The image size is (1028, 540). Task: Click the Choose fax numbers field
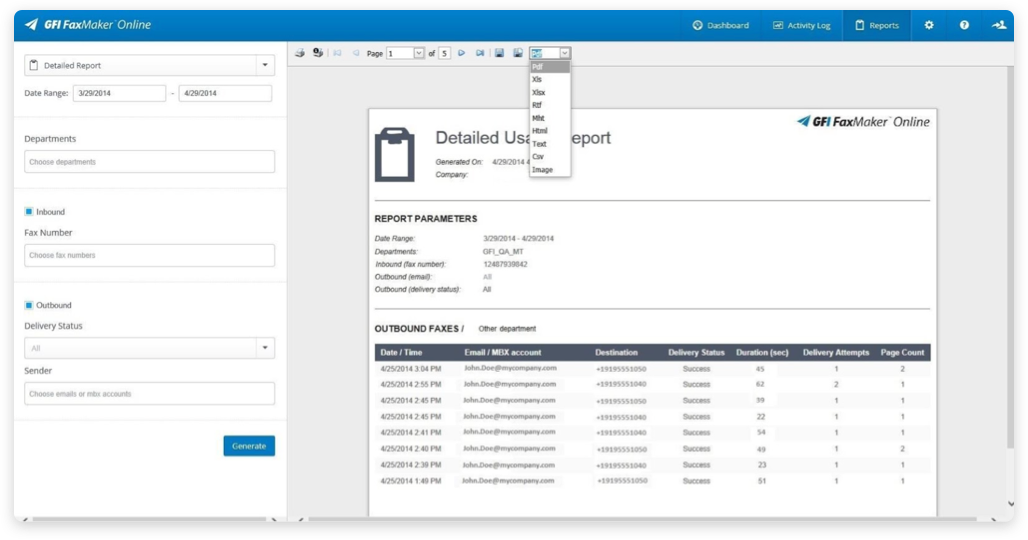click(149, 256)
